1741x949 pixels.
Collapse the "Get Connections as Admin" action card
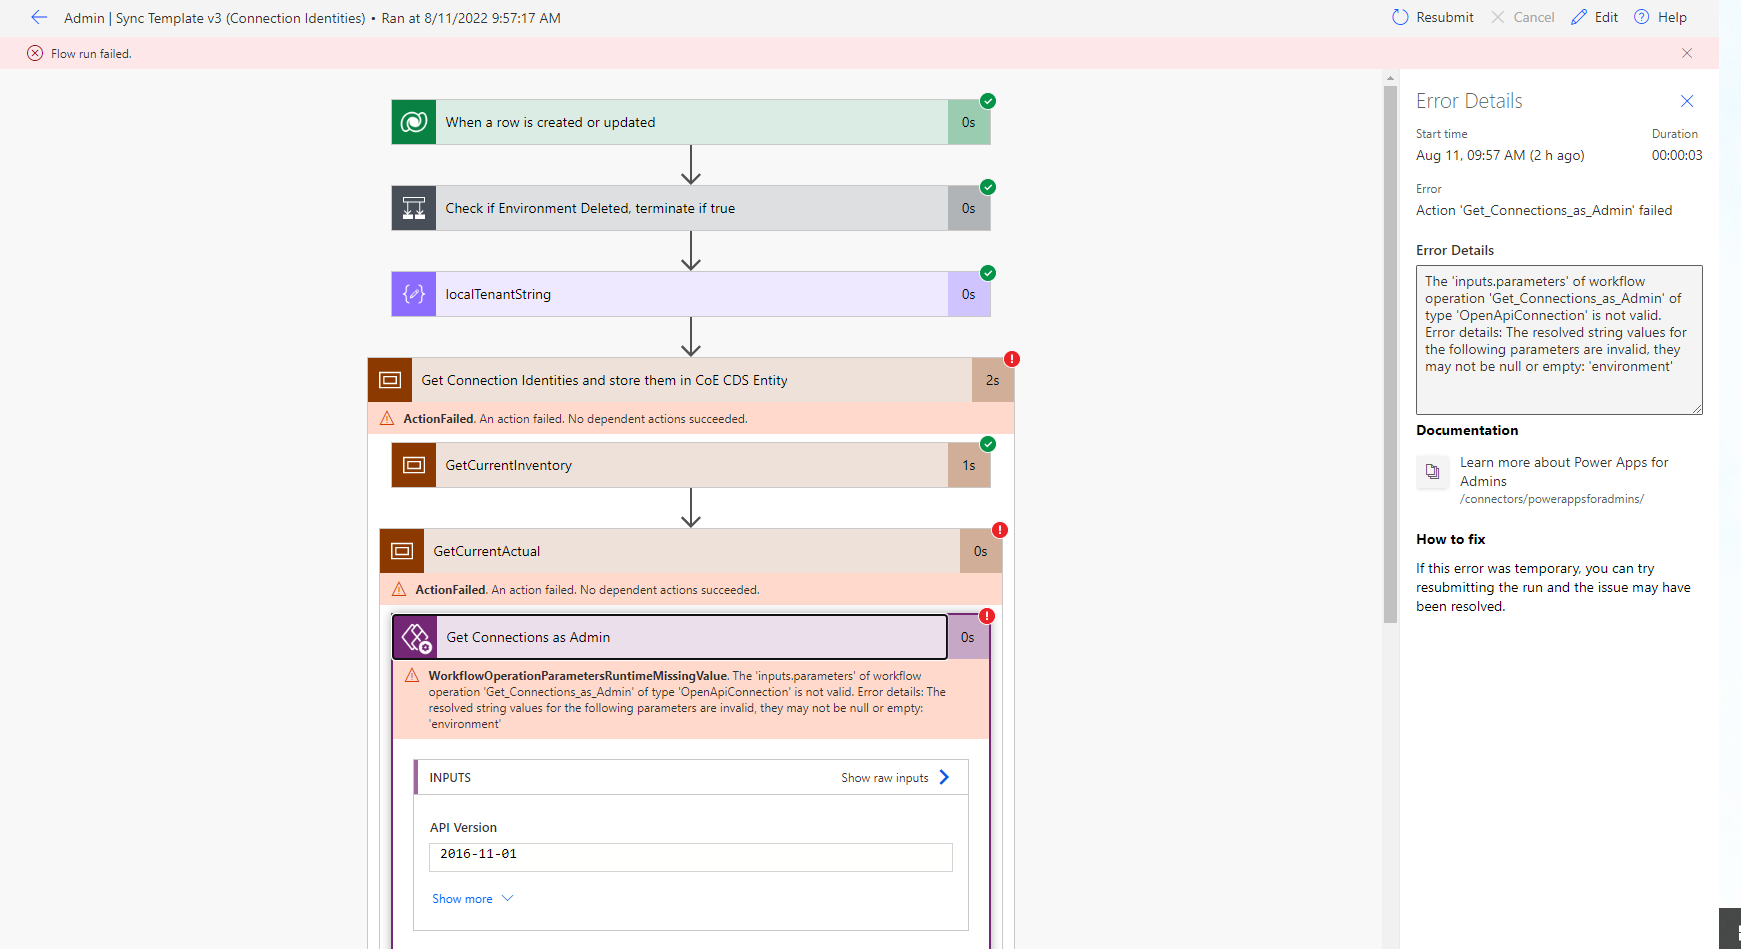[668, 636]
